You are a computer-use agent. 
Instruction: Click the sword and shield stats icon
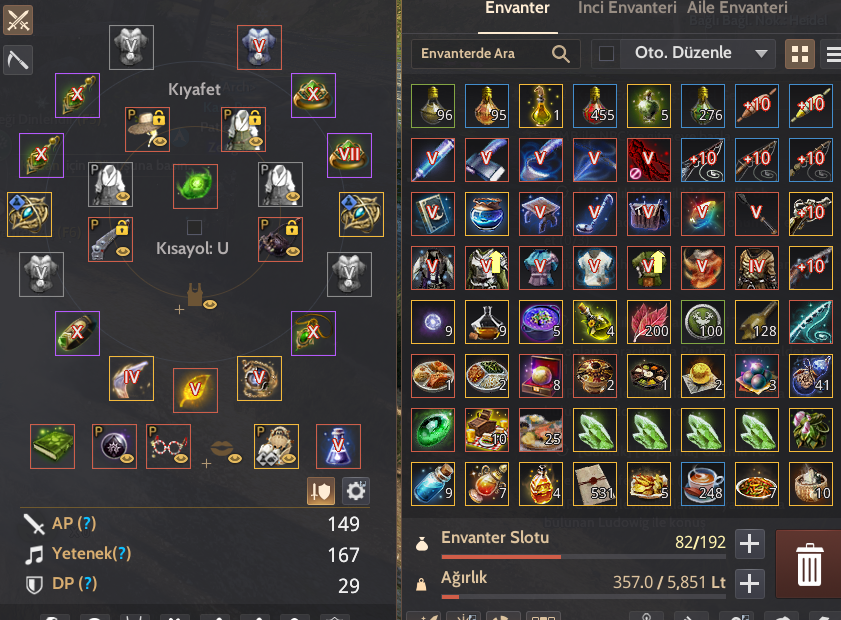tap(321, 491)
